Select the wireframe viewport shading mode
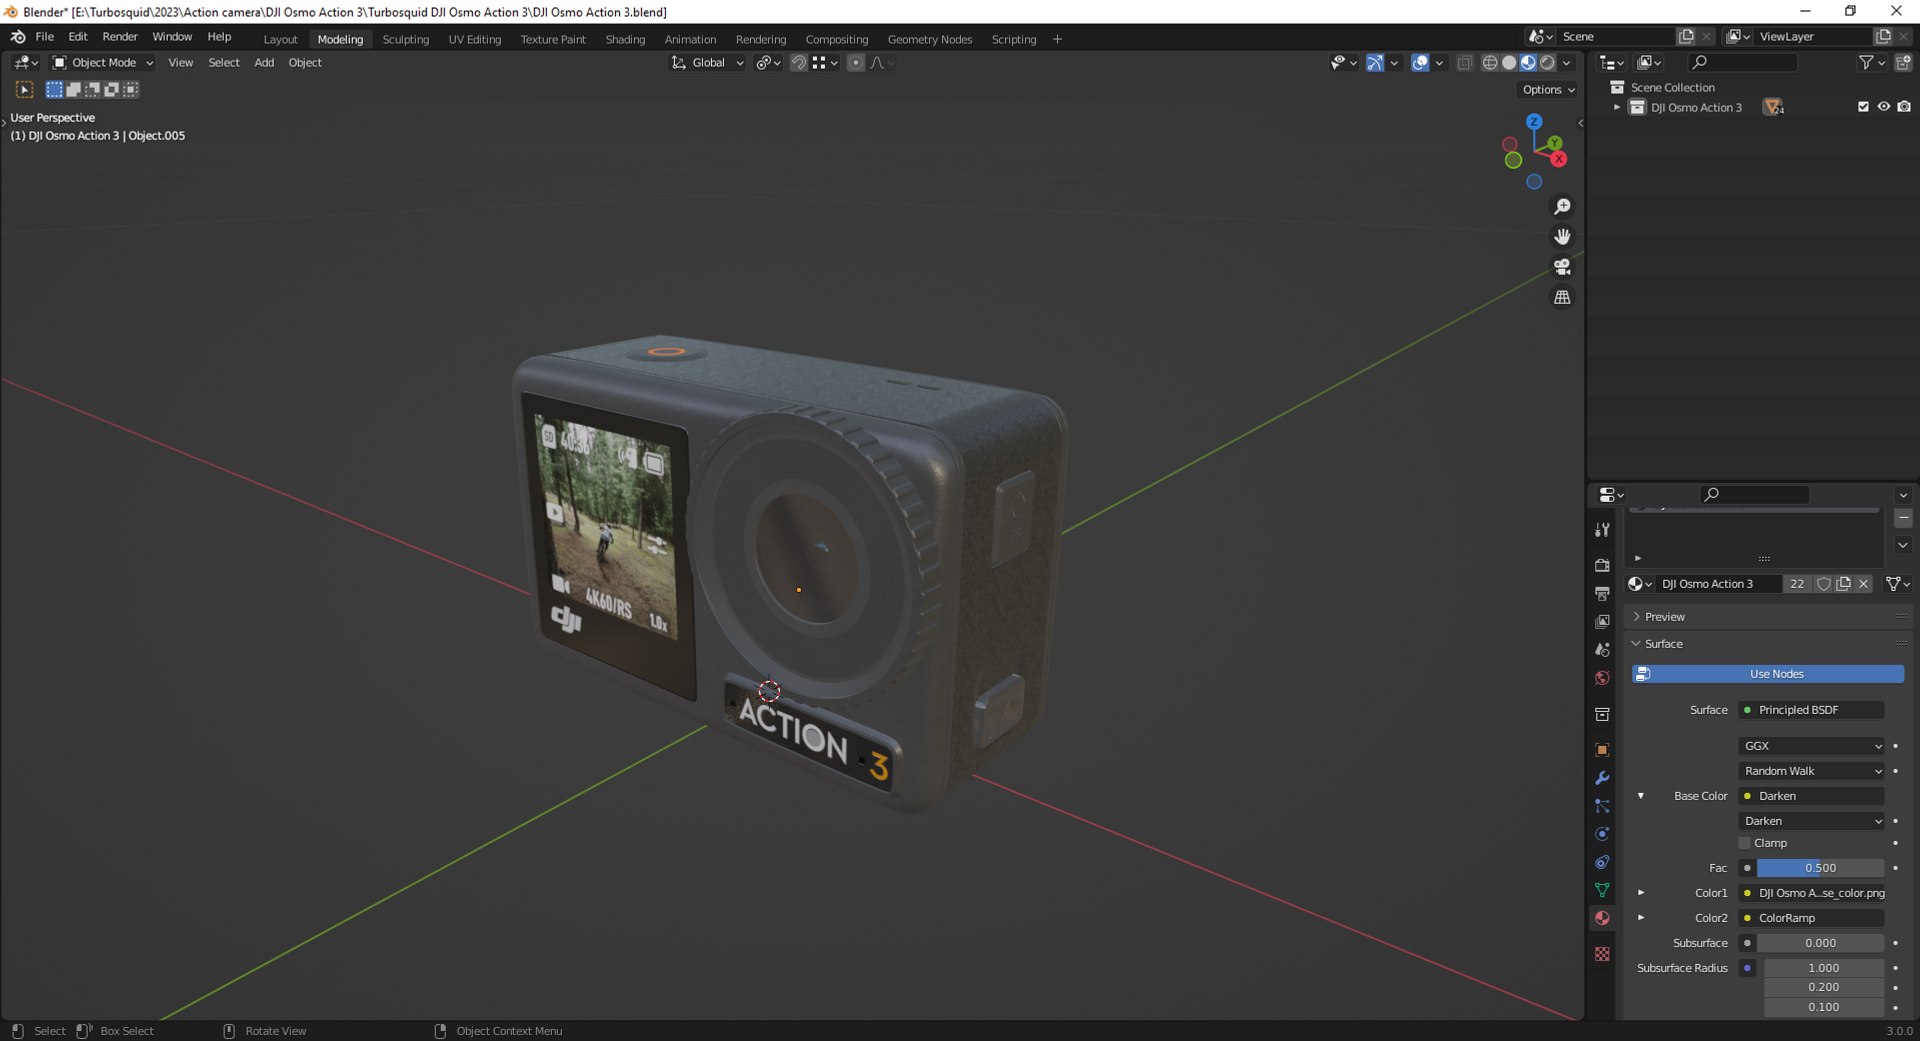This screenshot has width=1920, height=1041. pyautogui.click(x=1490, y=63)
